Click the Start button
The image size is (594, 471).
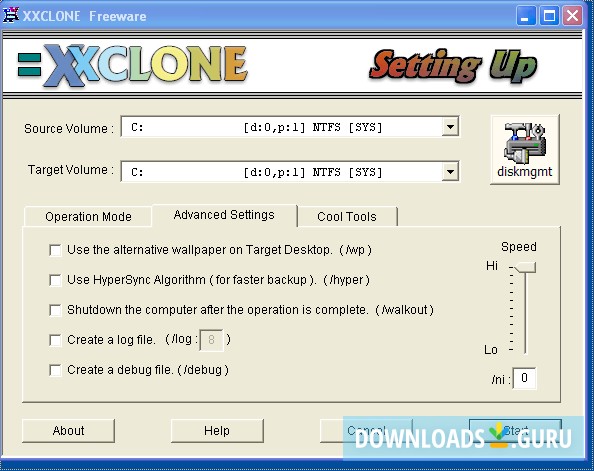(x=515, y=430)
